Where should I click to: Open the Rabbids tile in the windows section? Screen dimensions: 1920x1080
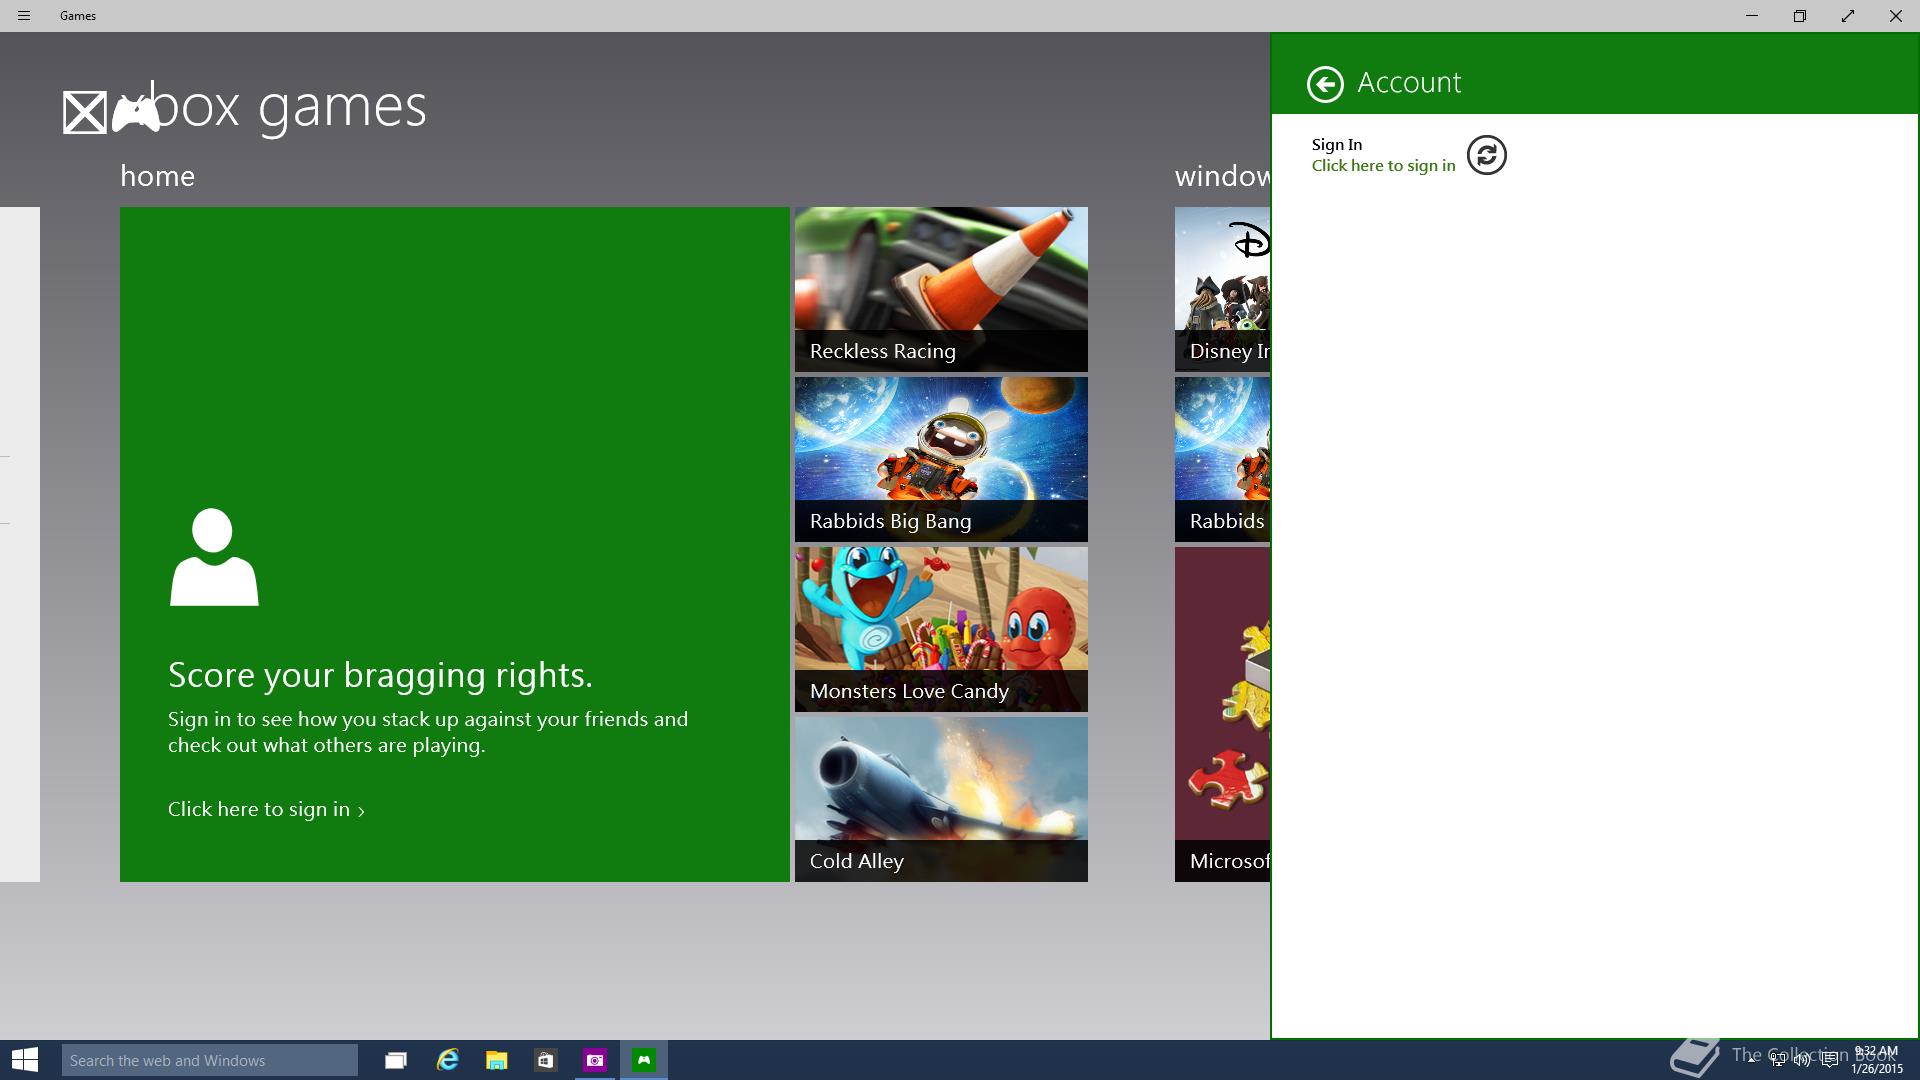(x=1222, y=459)
